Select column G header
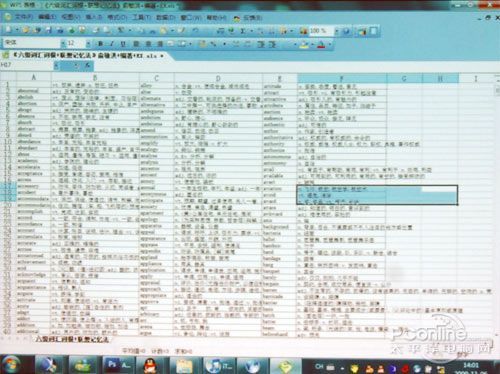 tap(404, 79)
